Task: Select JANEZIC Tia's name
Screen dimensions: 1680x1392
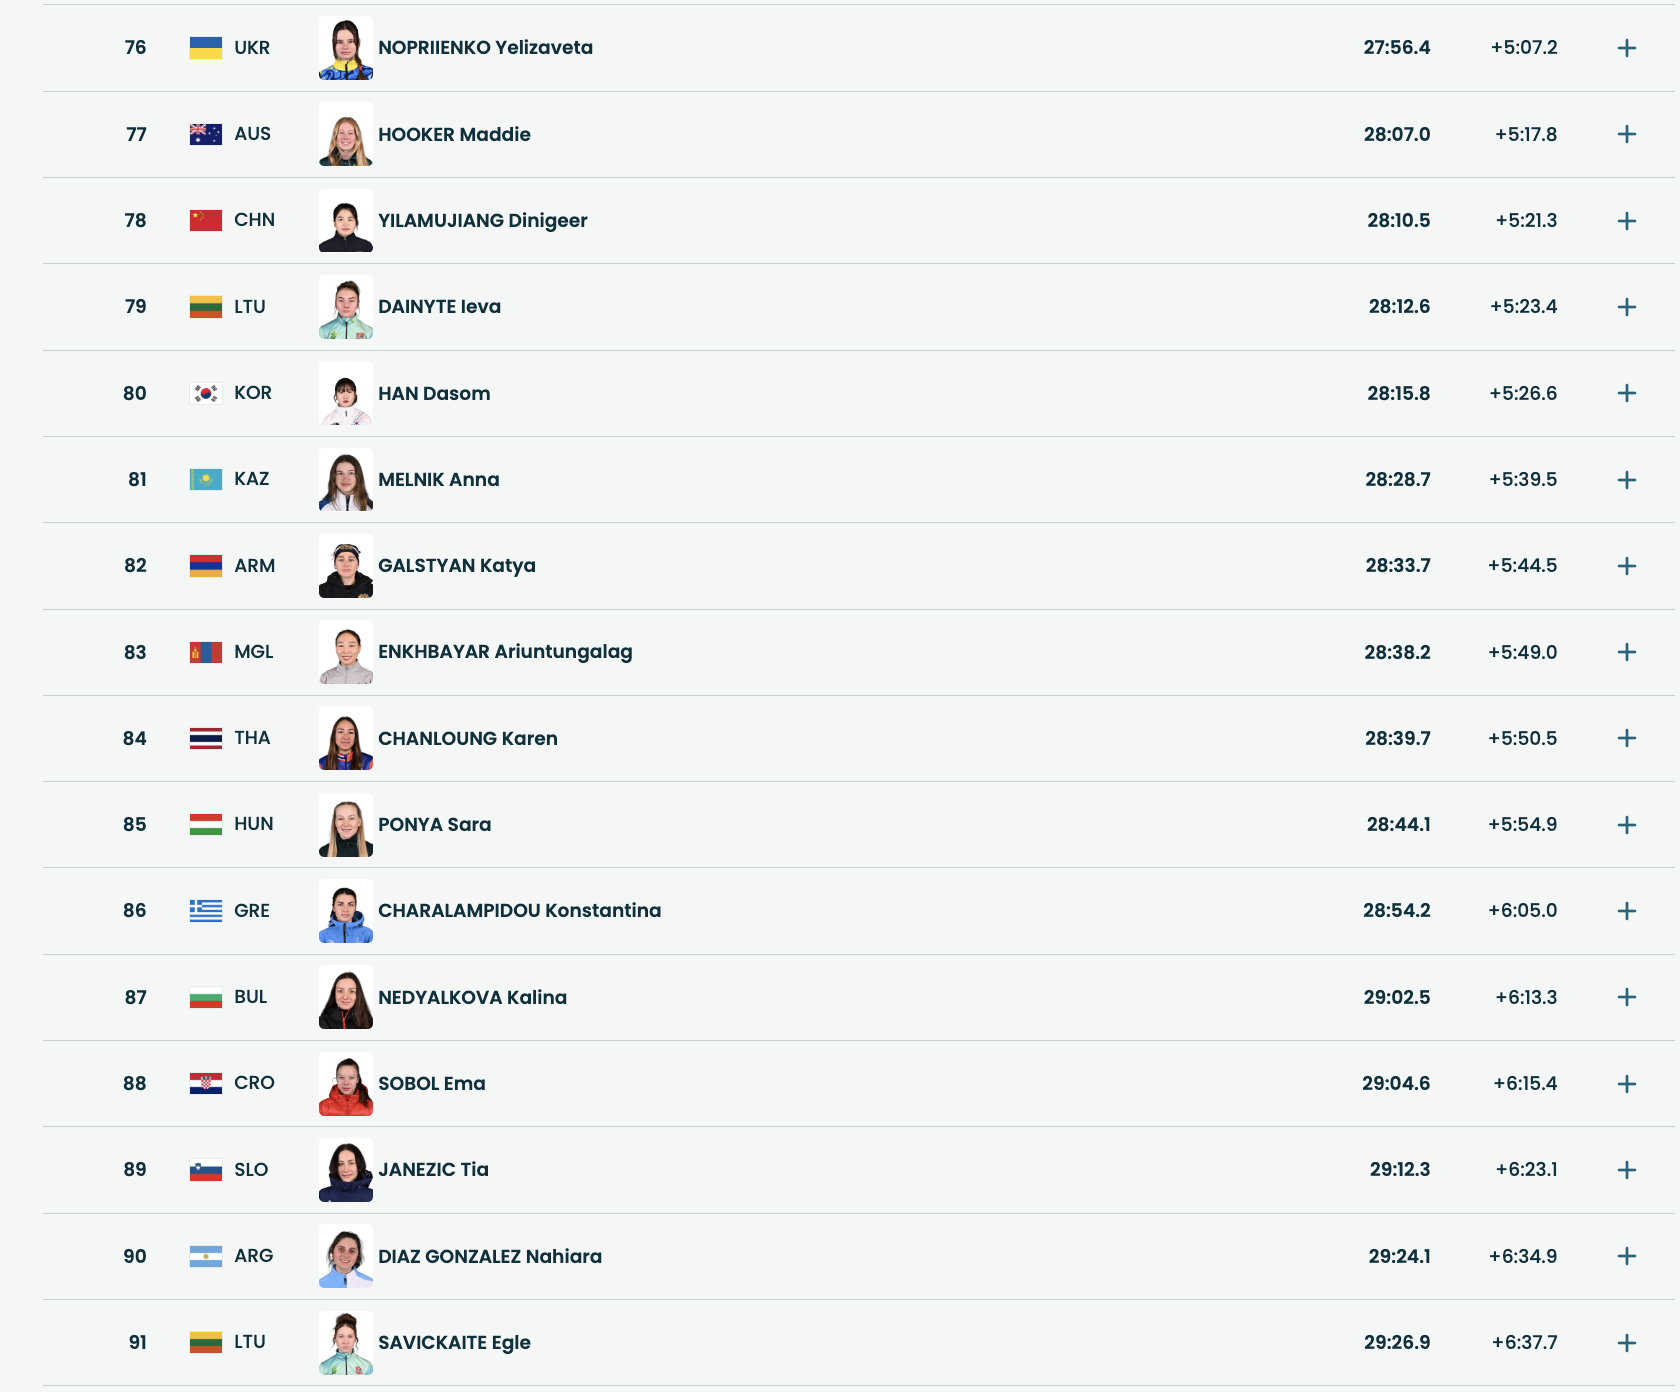Action: point(433,1170)
